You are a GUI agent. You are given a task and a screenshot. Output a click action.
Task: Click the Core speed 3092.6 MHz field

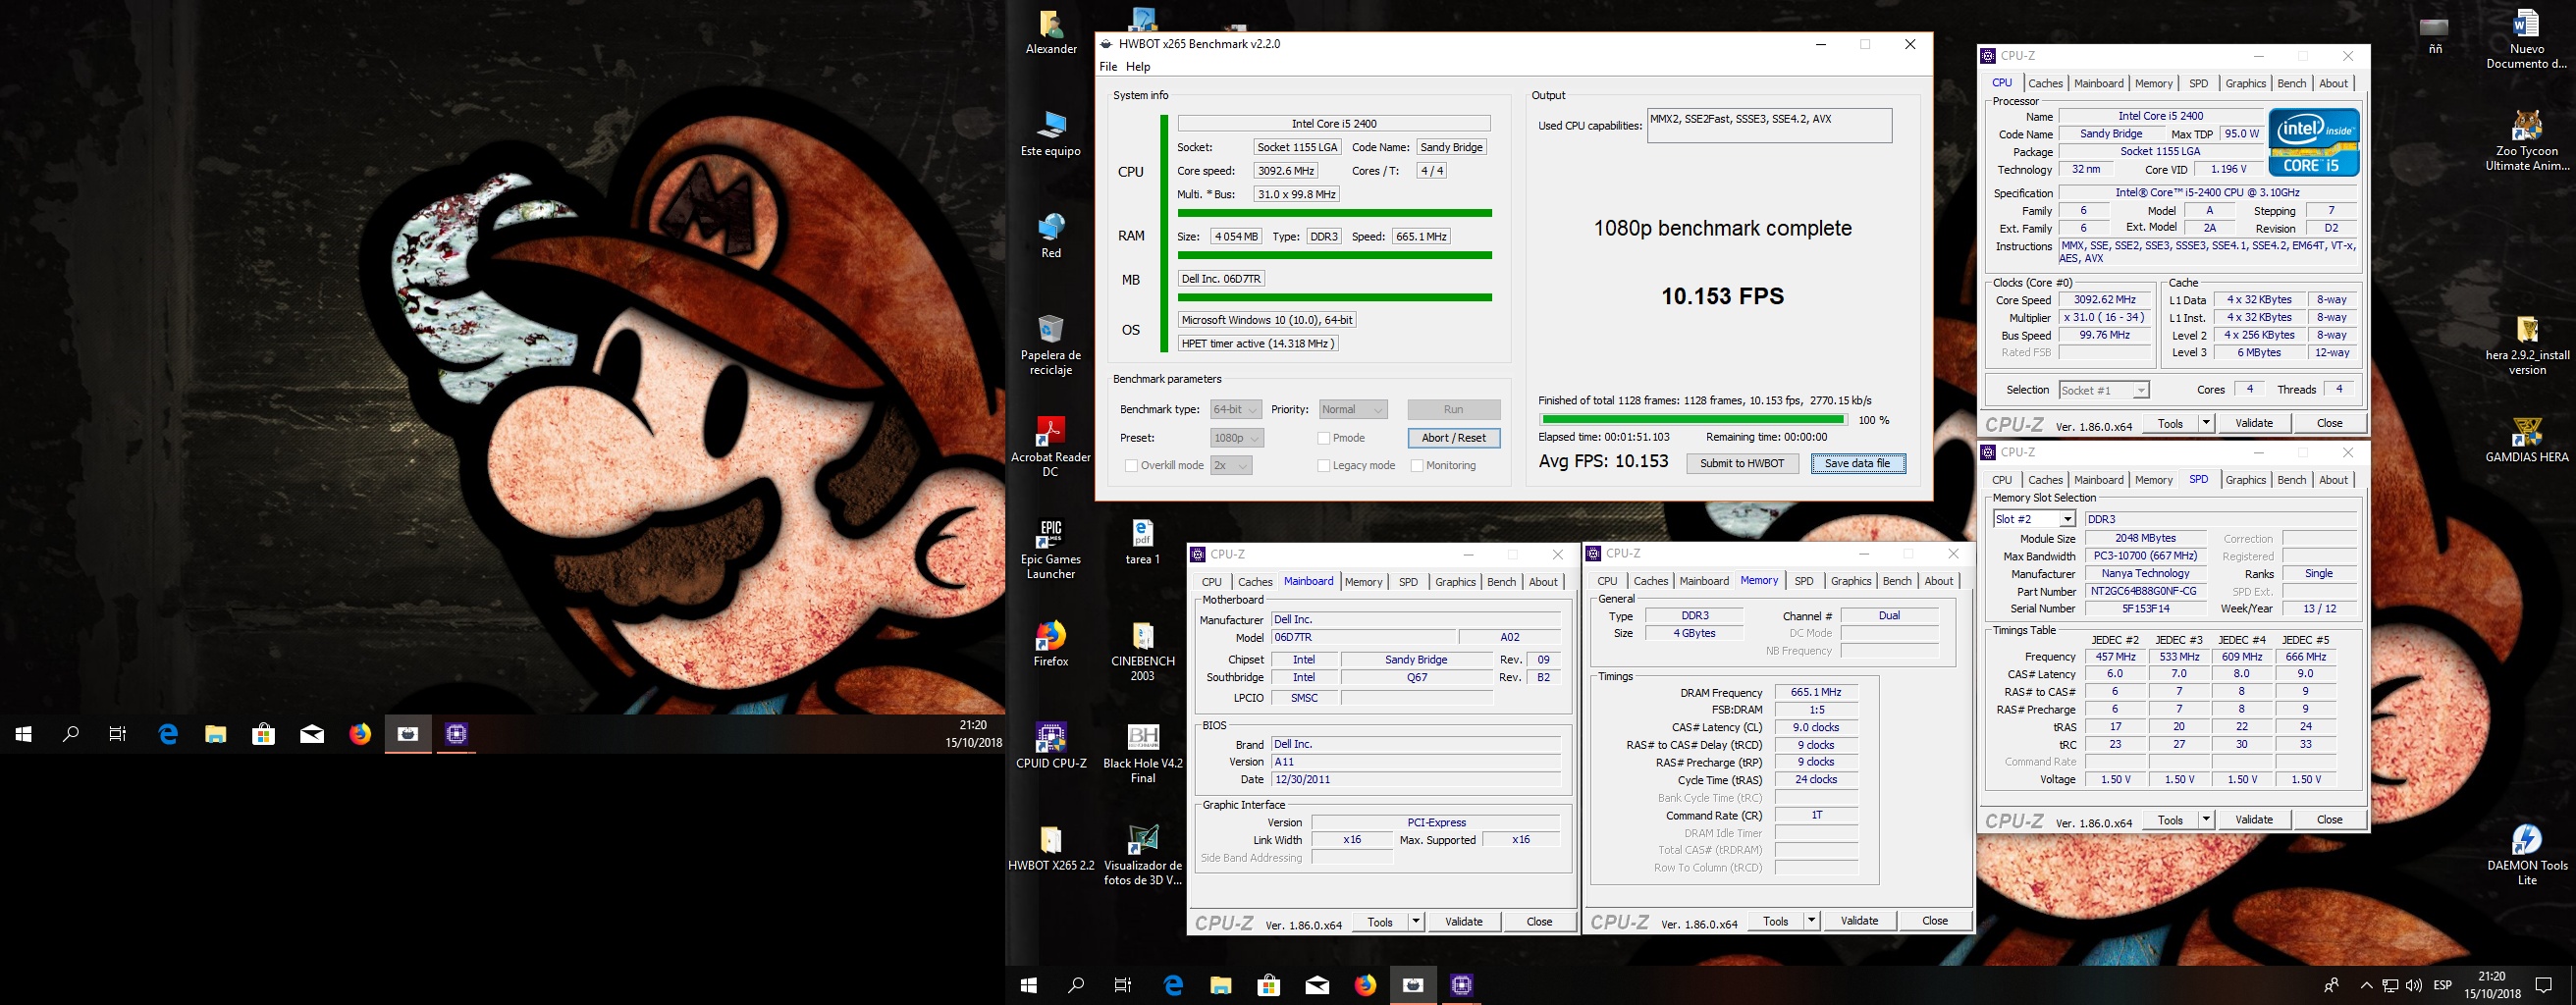tap(1286, 171)
